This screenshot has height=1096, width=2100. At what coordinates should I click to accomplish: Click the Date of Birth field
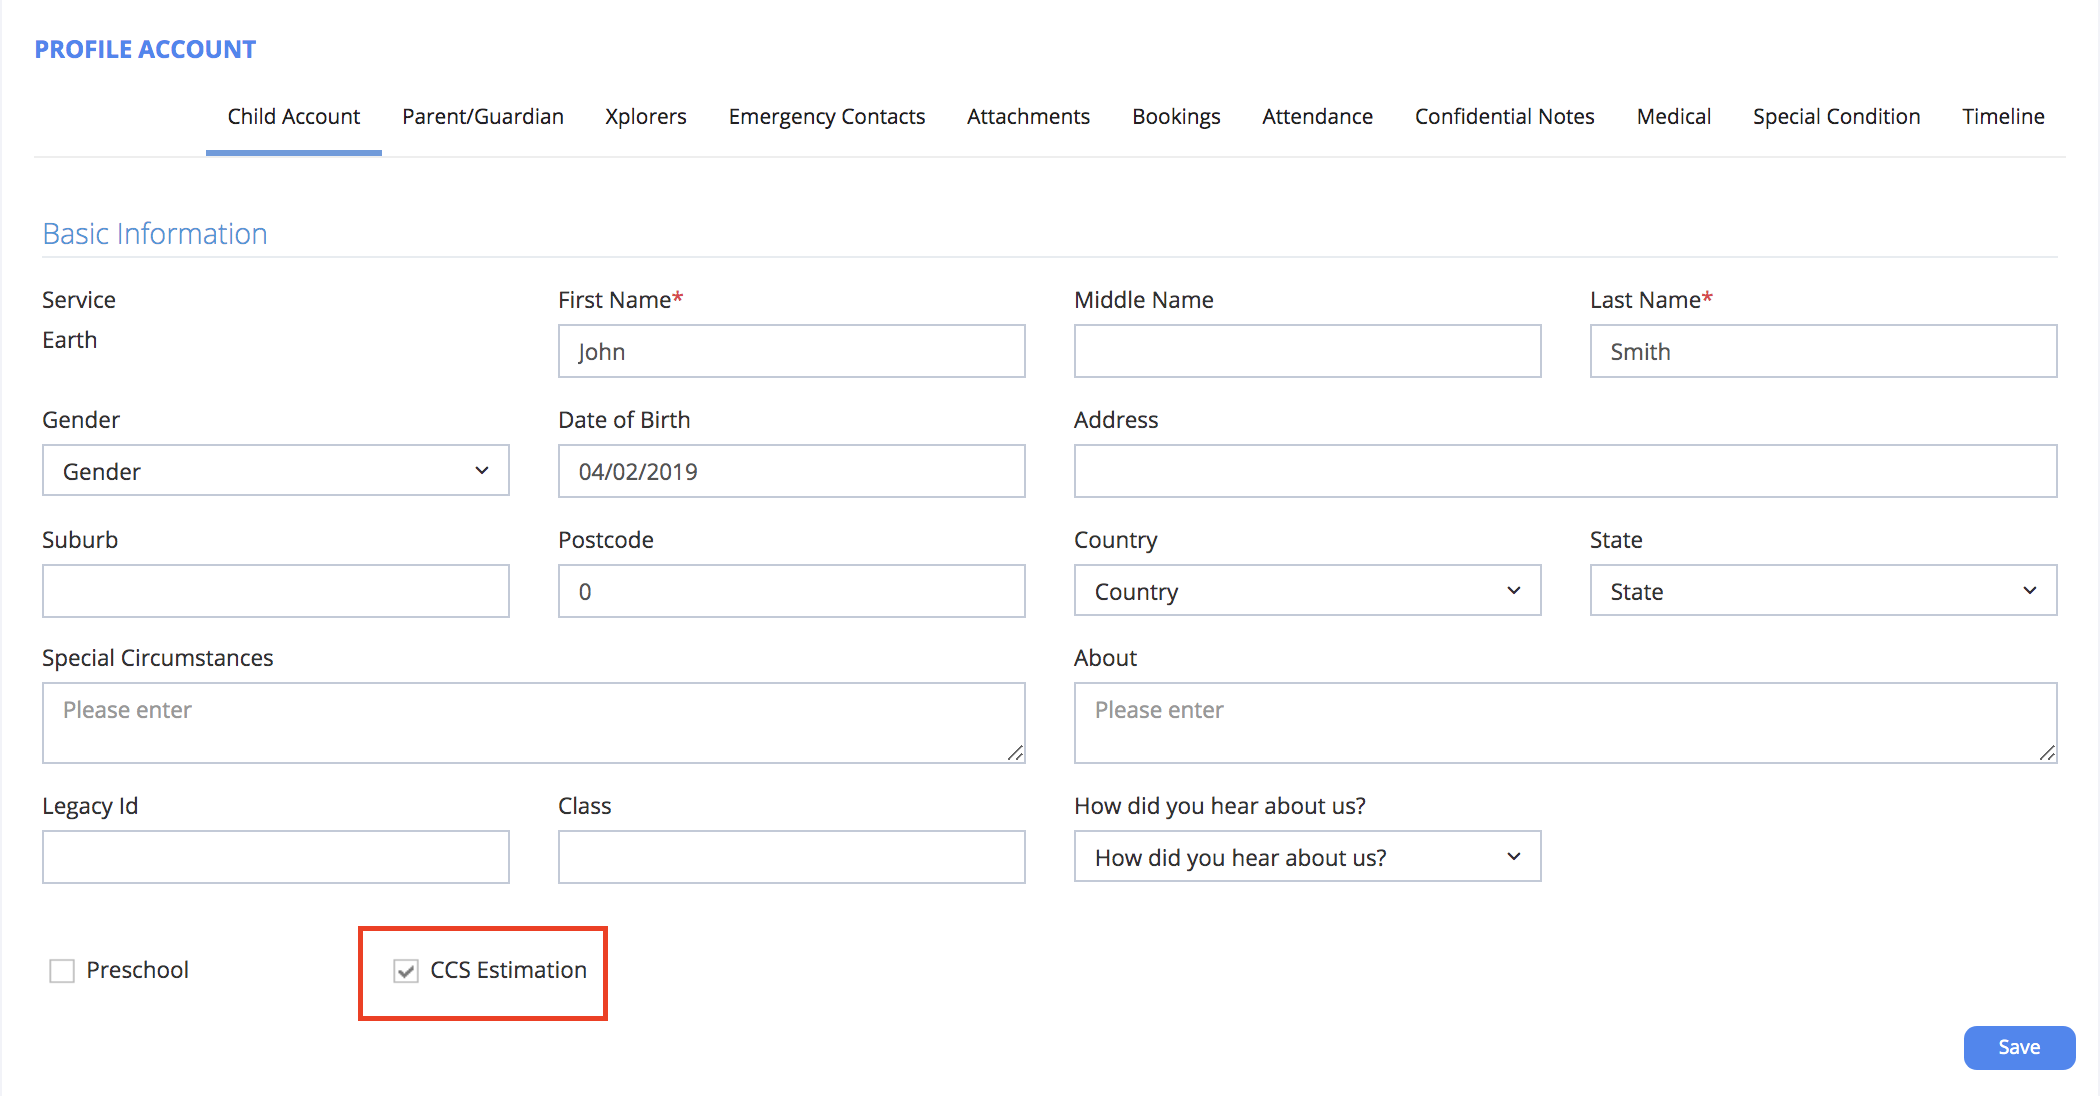click(x=792, y=471)
